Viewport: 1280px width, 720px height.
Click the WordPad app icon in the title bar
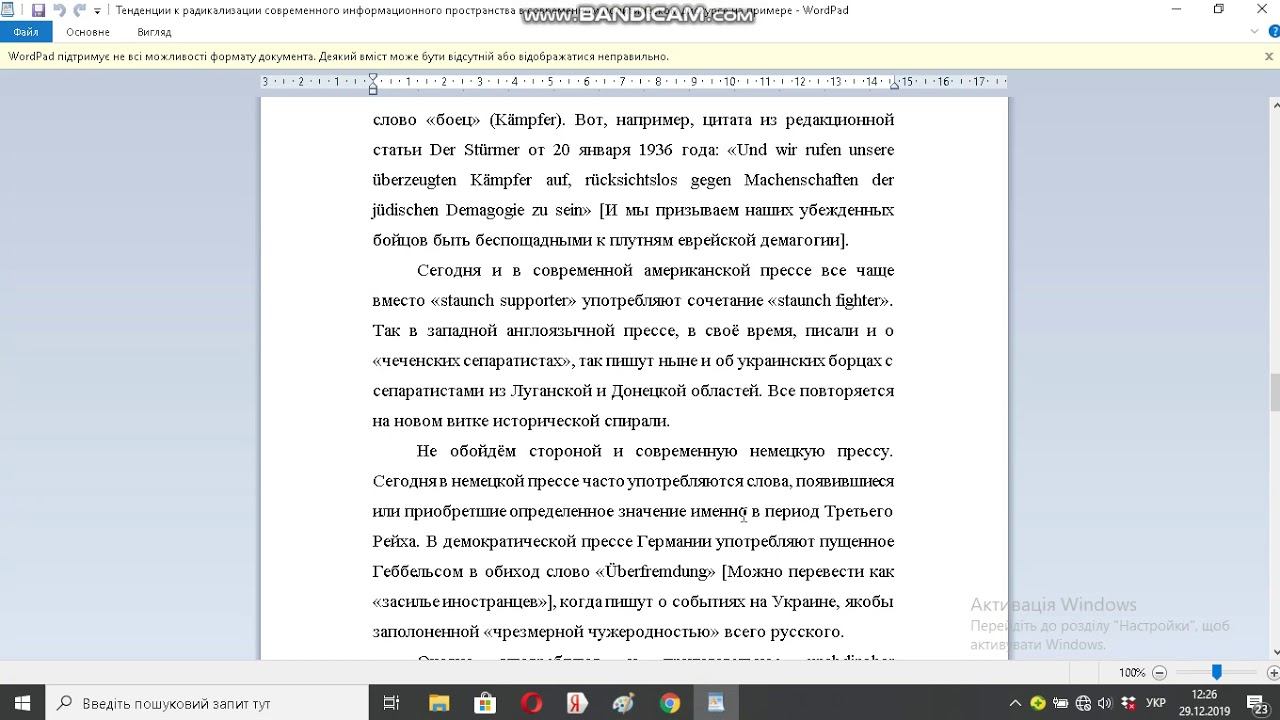coord(8,10)
